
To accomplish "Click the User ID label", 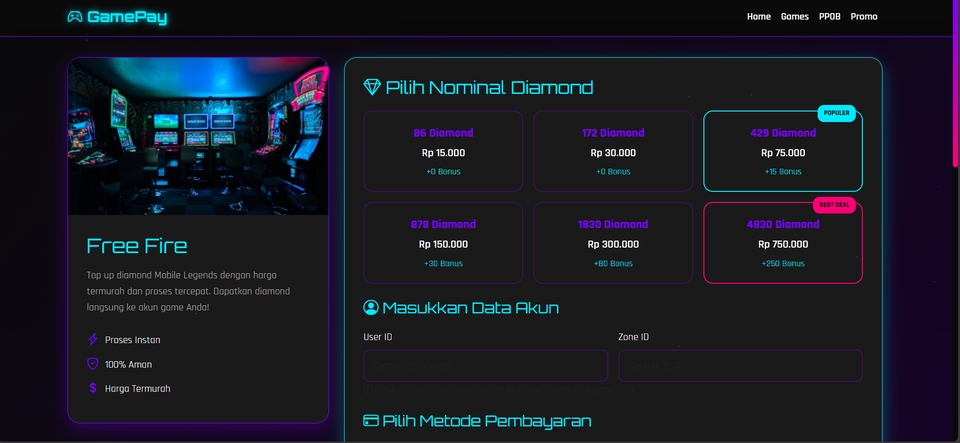I will (x=378, y=337).
